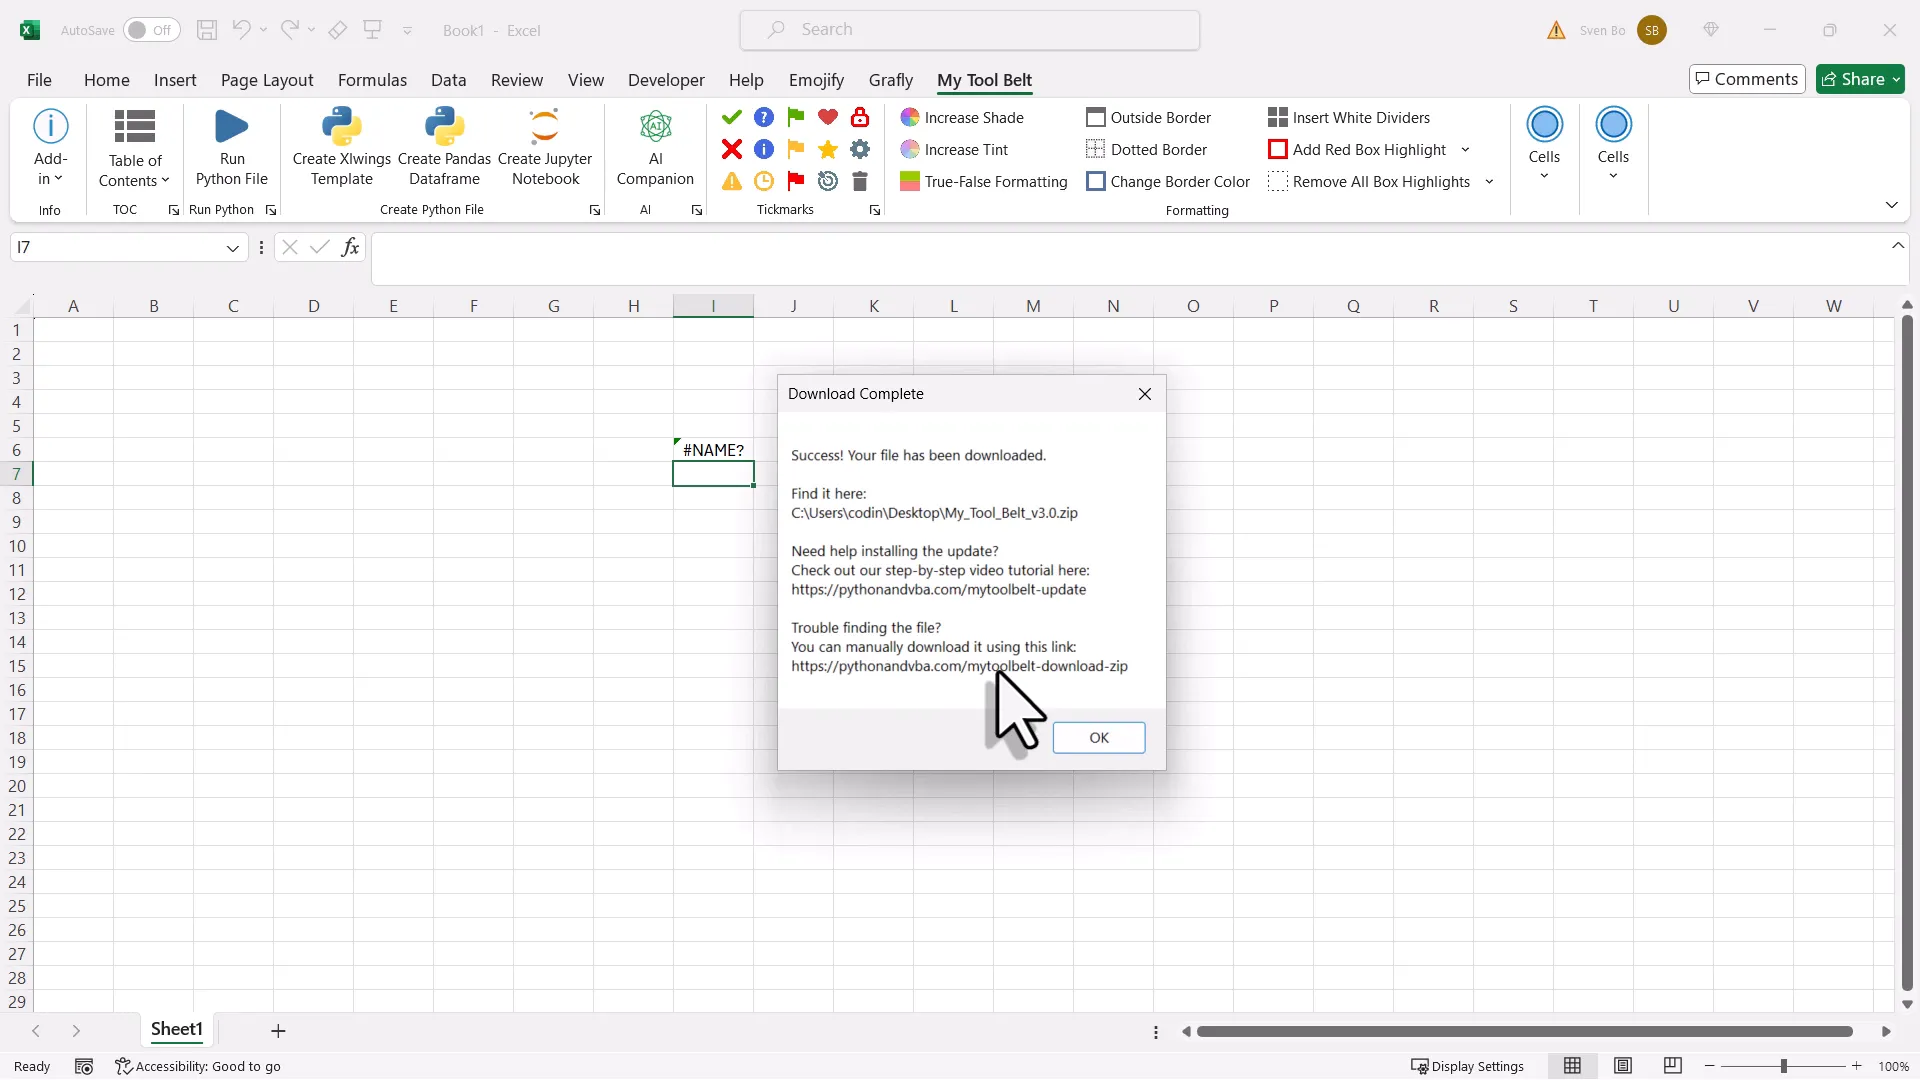Insert the green checkmark tickmark
The width and height of the screenshot is (1920, 1080).
point(732,118)
